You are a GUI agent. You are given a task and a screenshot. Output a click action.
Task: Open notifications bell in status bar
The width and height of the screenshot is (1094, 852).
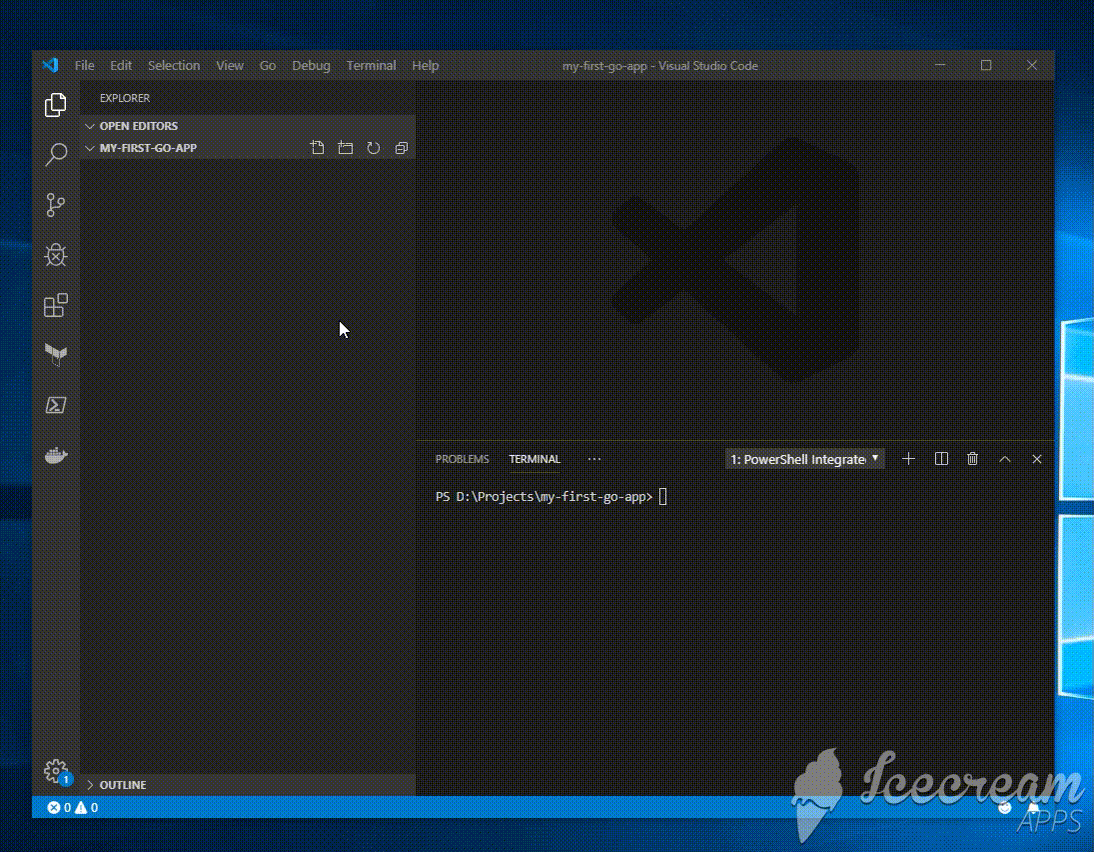click(1033, 807)
